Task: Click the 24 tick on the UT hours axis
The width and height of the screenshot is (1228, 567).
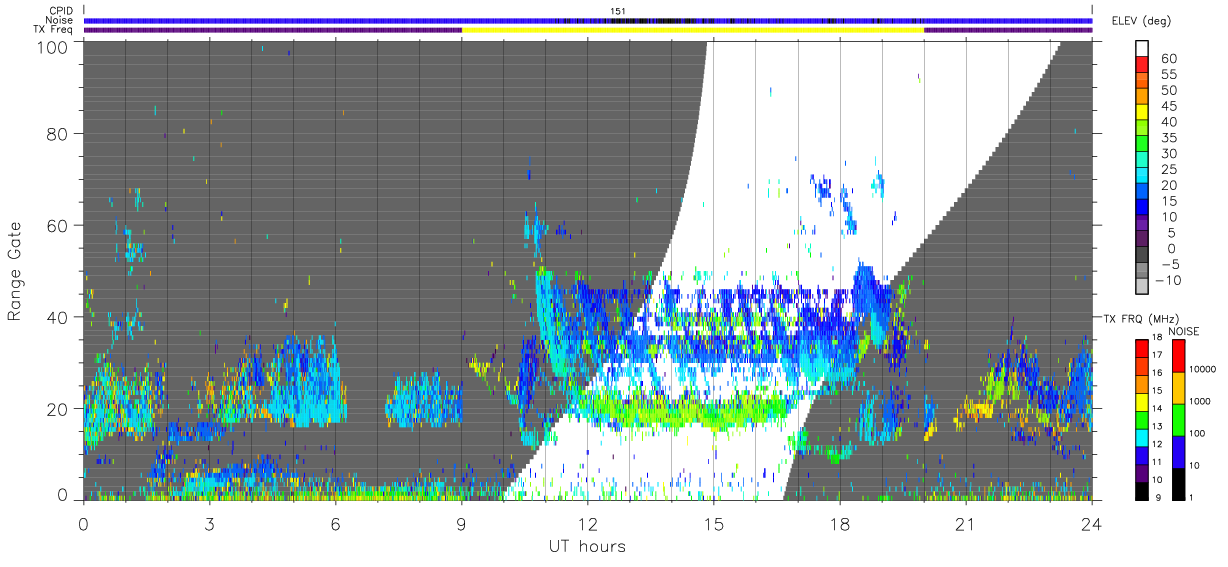Action: point(1092,523)
